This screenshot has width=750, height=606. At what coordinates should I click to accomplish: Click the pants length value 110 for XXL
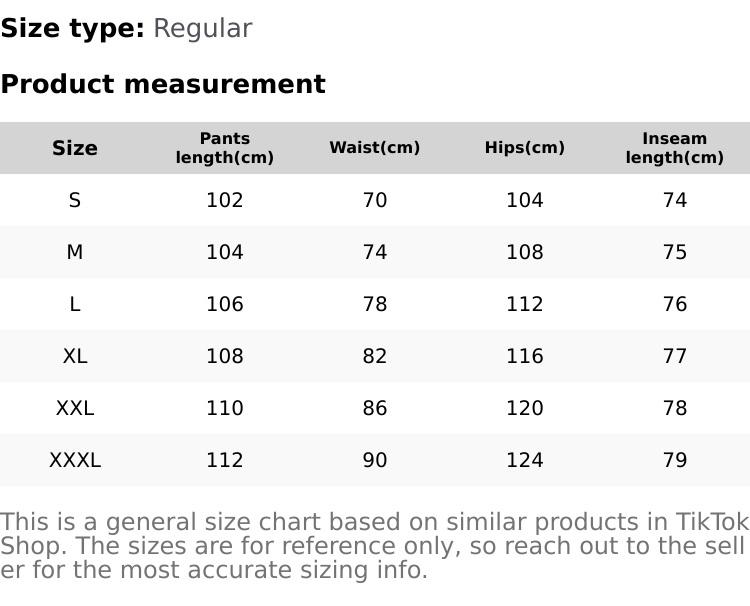point(225,408)
